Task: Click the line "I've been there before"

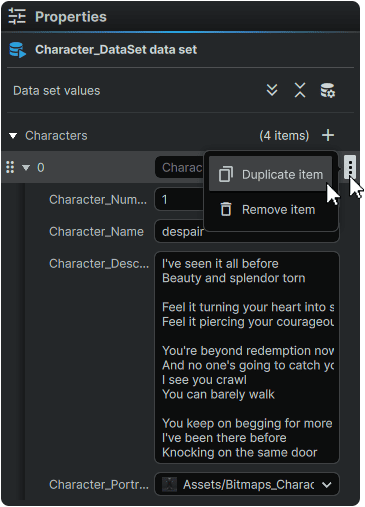Action: [x=224, y=438]
